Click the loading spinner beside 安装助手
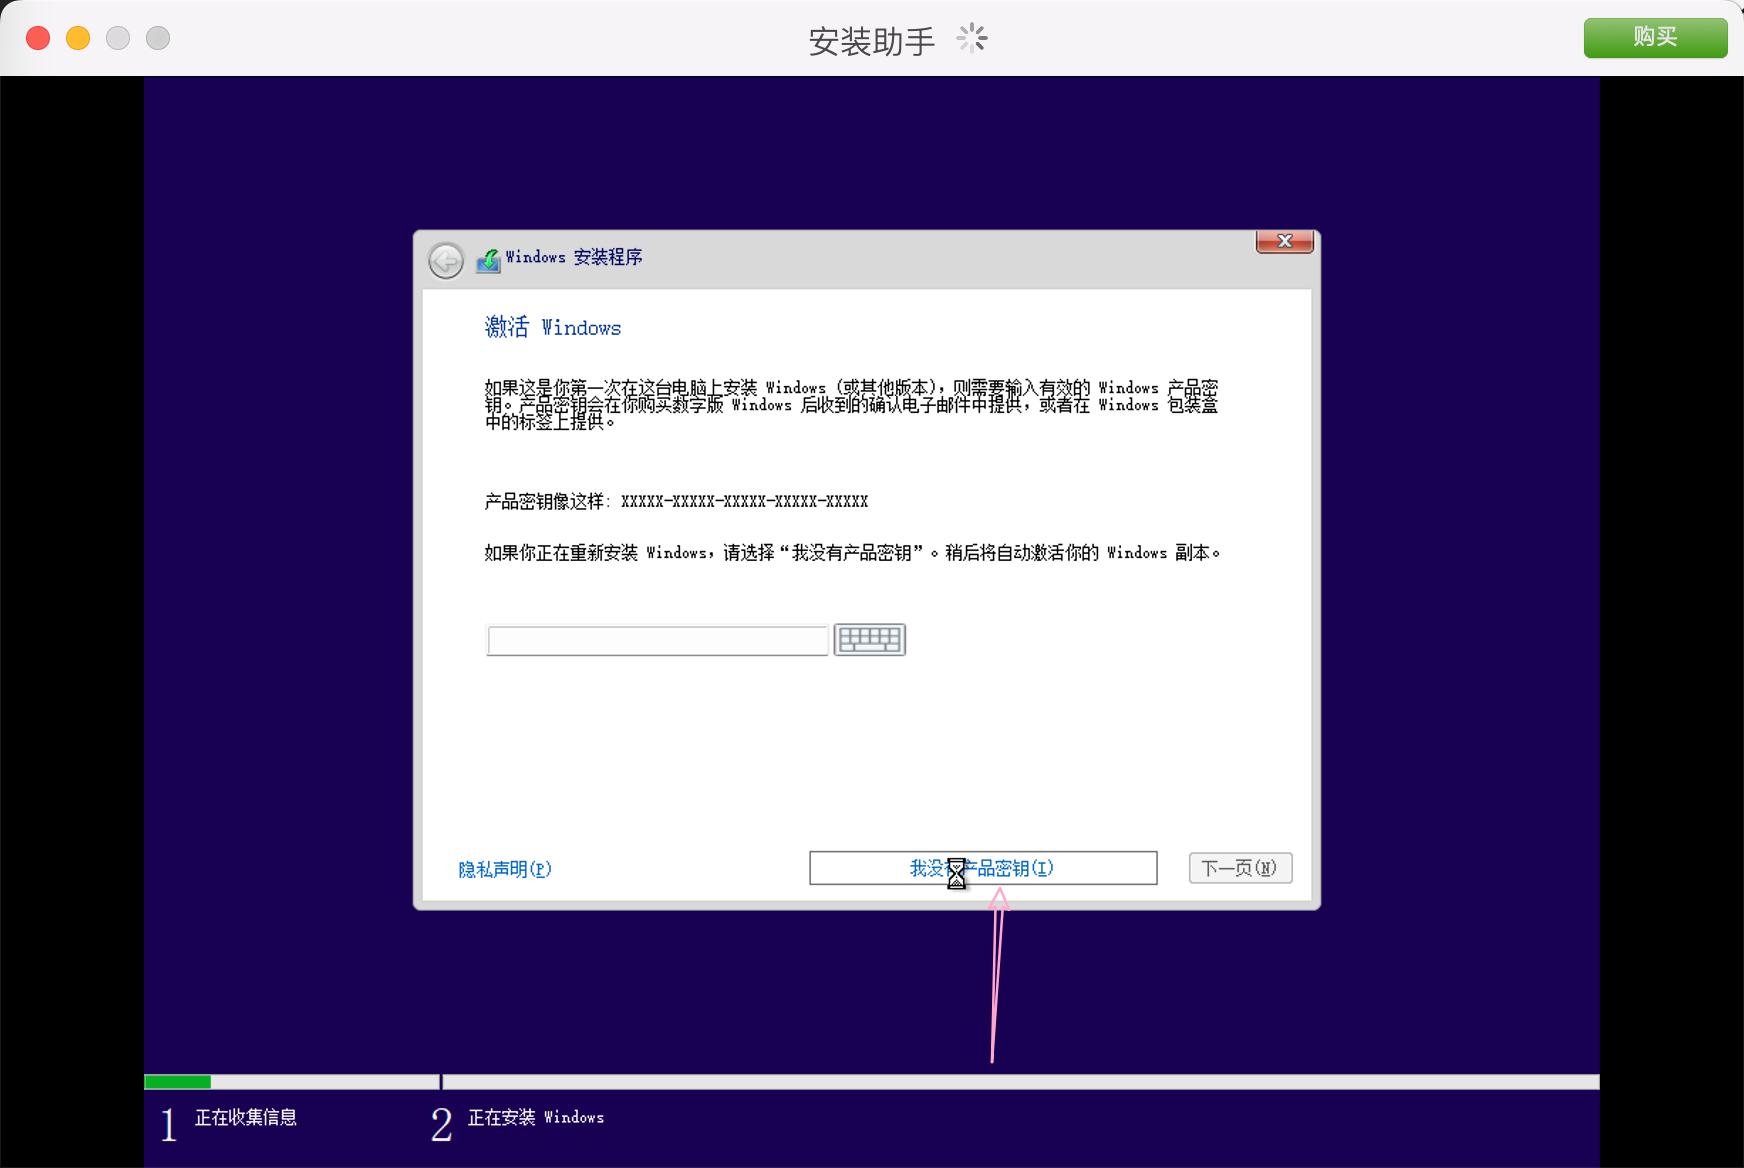The height and width of the screenshot is (1168, 1744). [x=971, y=39]
